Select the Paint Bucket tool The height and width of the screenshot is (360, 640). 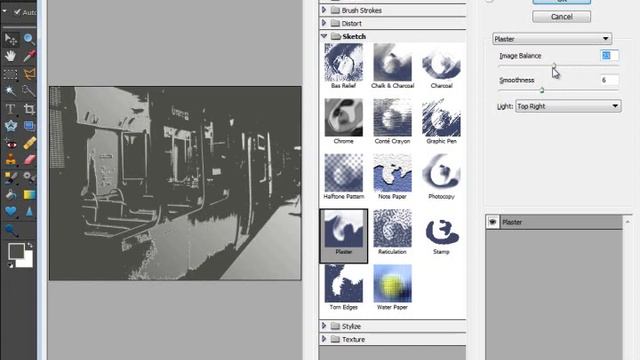11,195
